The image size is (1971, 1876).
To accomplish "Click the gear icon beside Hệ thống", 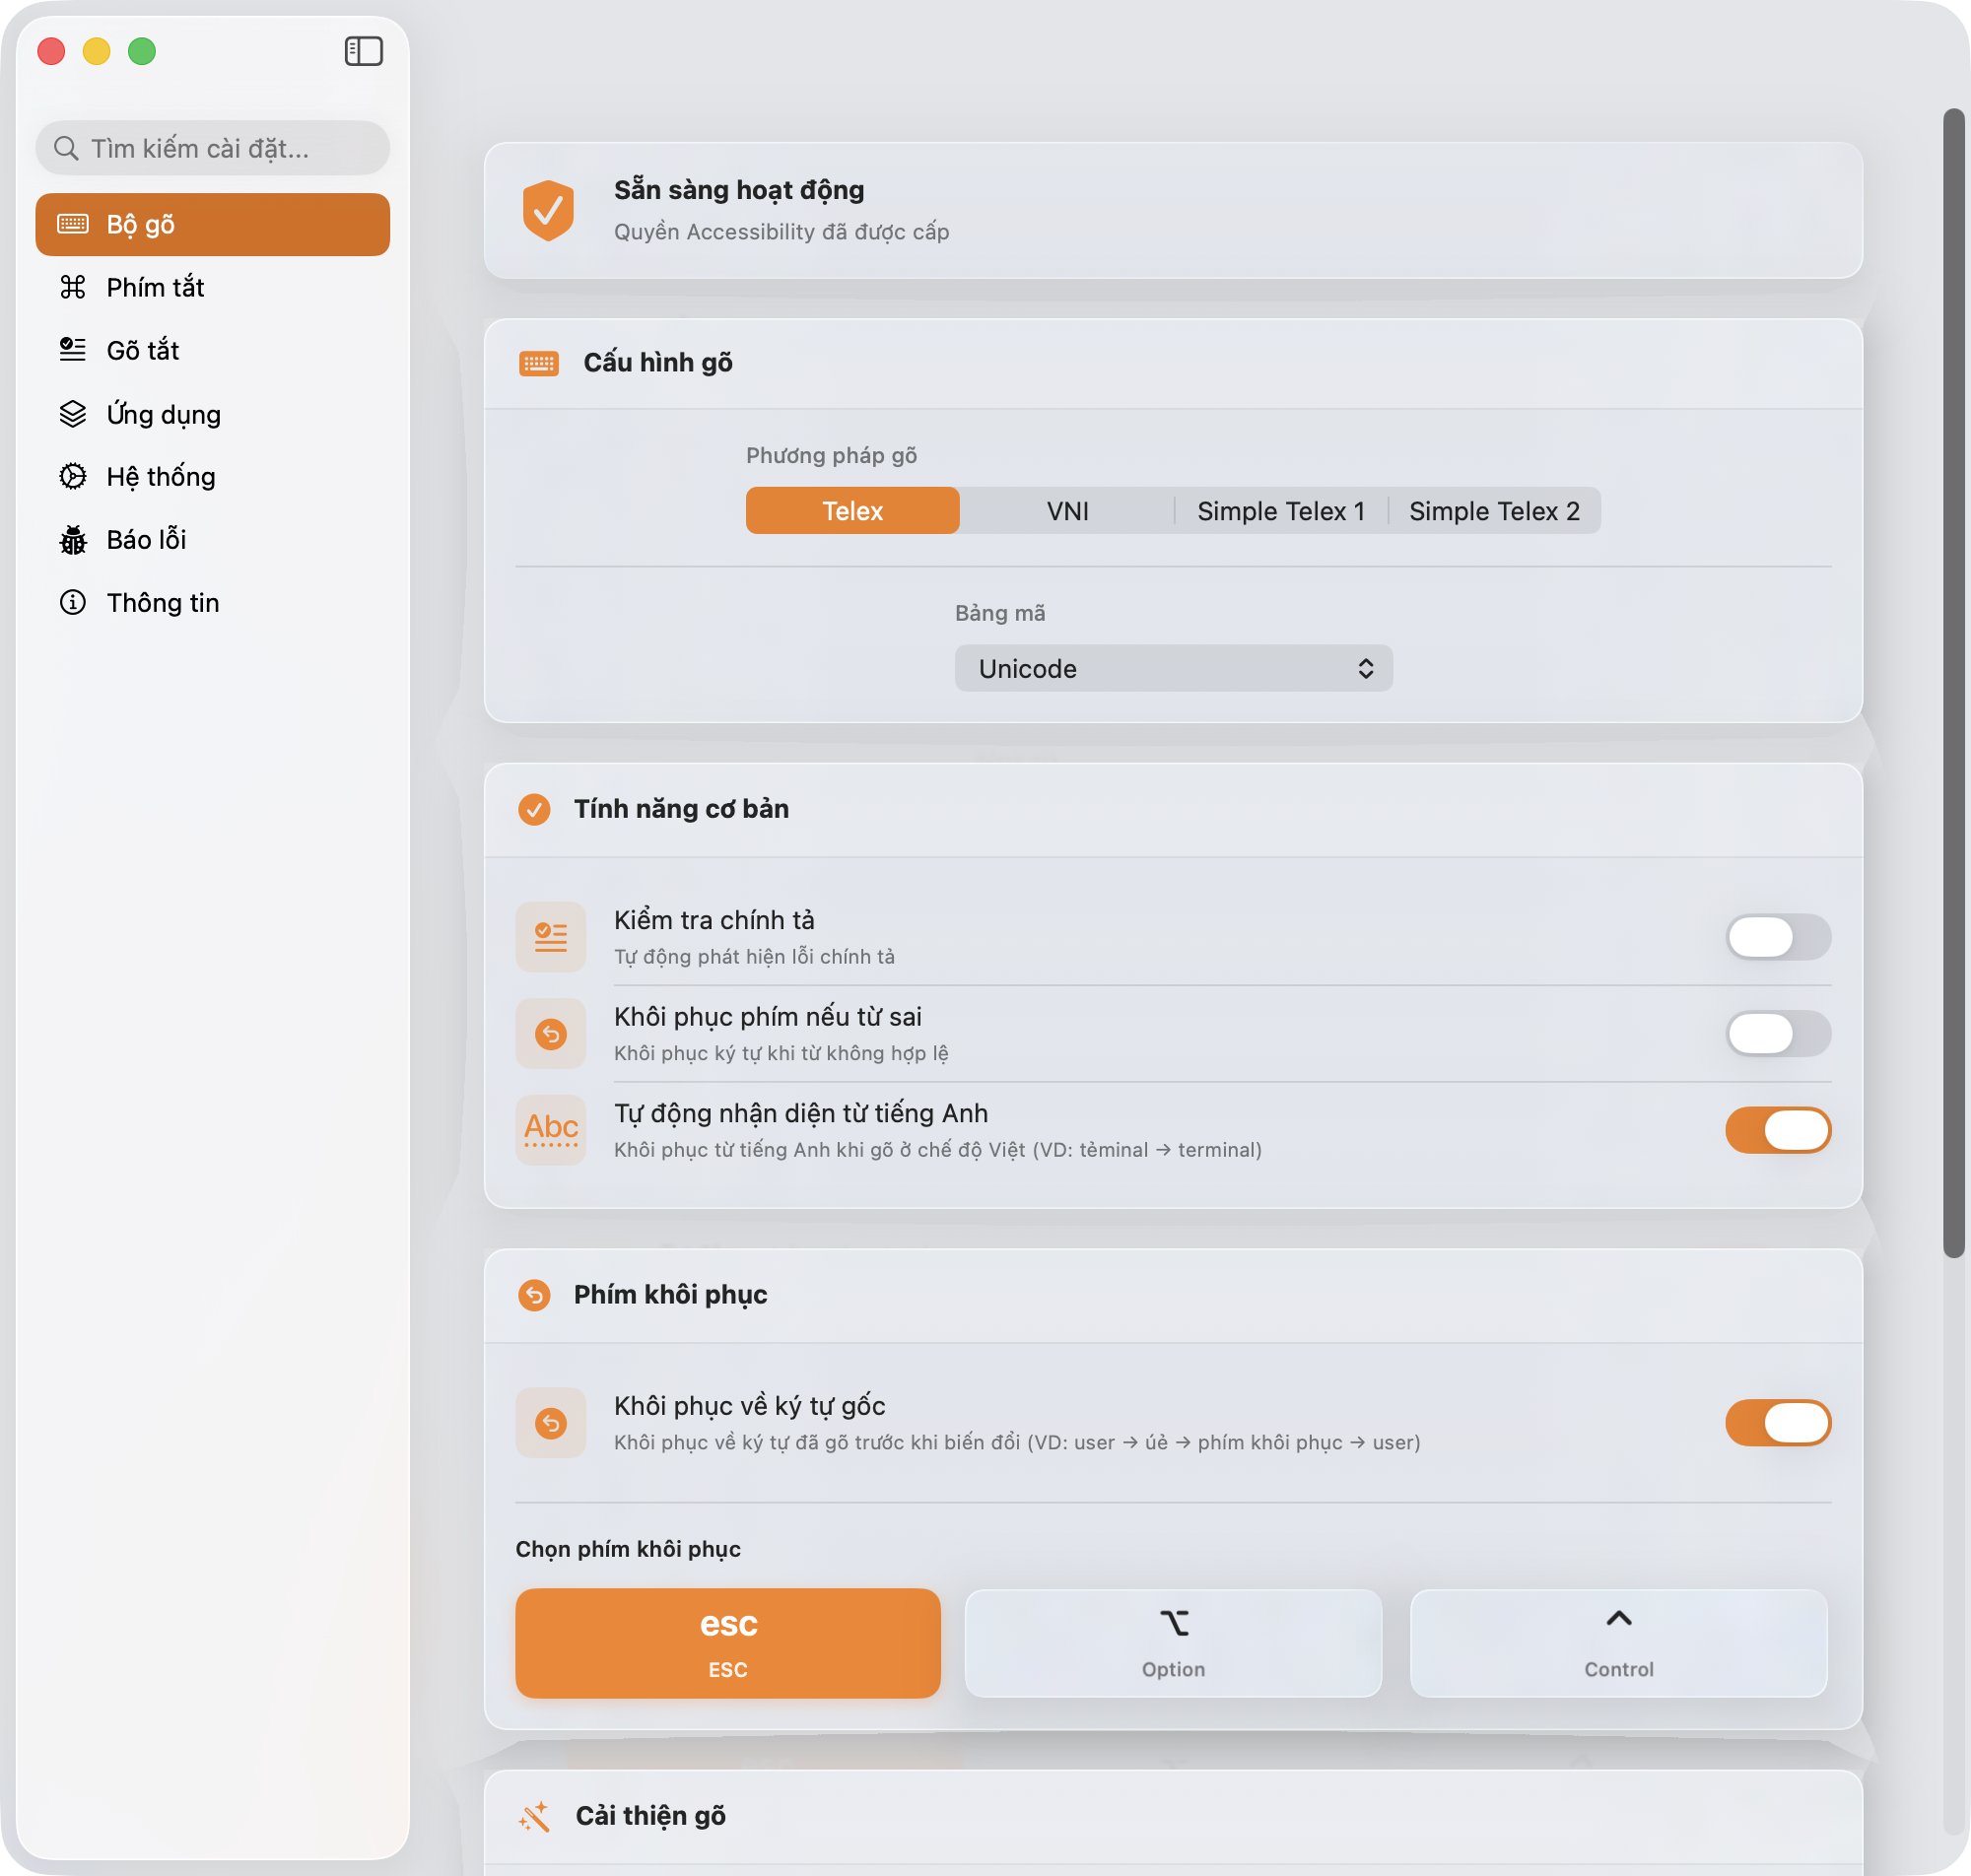I will [73, 476].
